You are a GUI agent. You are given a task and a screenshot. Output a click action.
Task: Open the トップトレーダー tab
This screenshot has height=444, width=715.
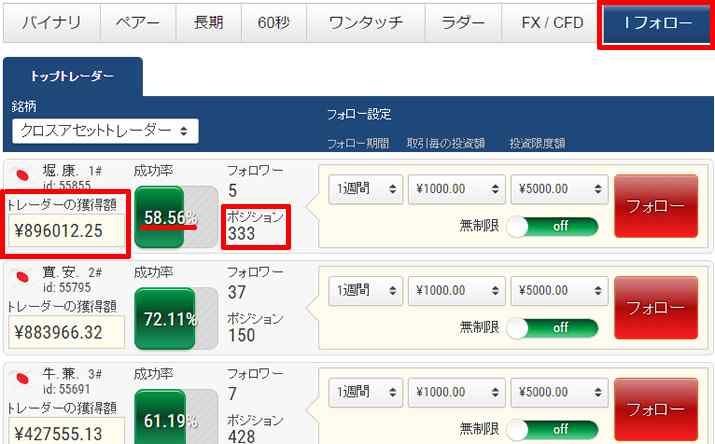coord(73,76)
